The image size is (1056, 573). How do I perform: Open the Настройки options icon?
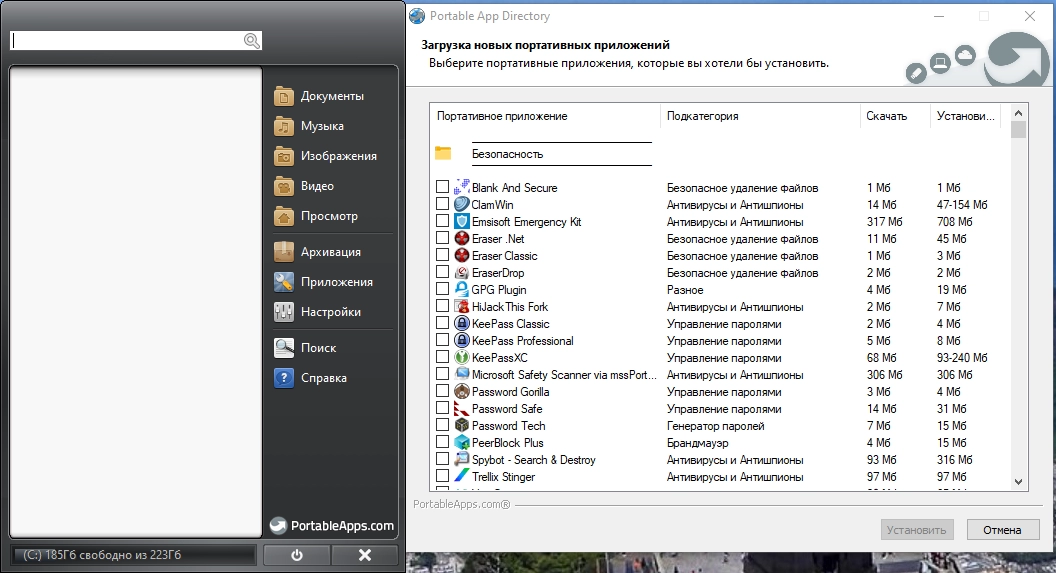[284, 312]
